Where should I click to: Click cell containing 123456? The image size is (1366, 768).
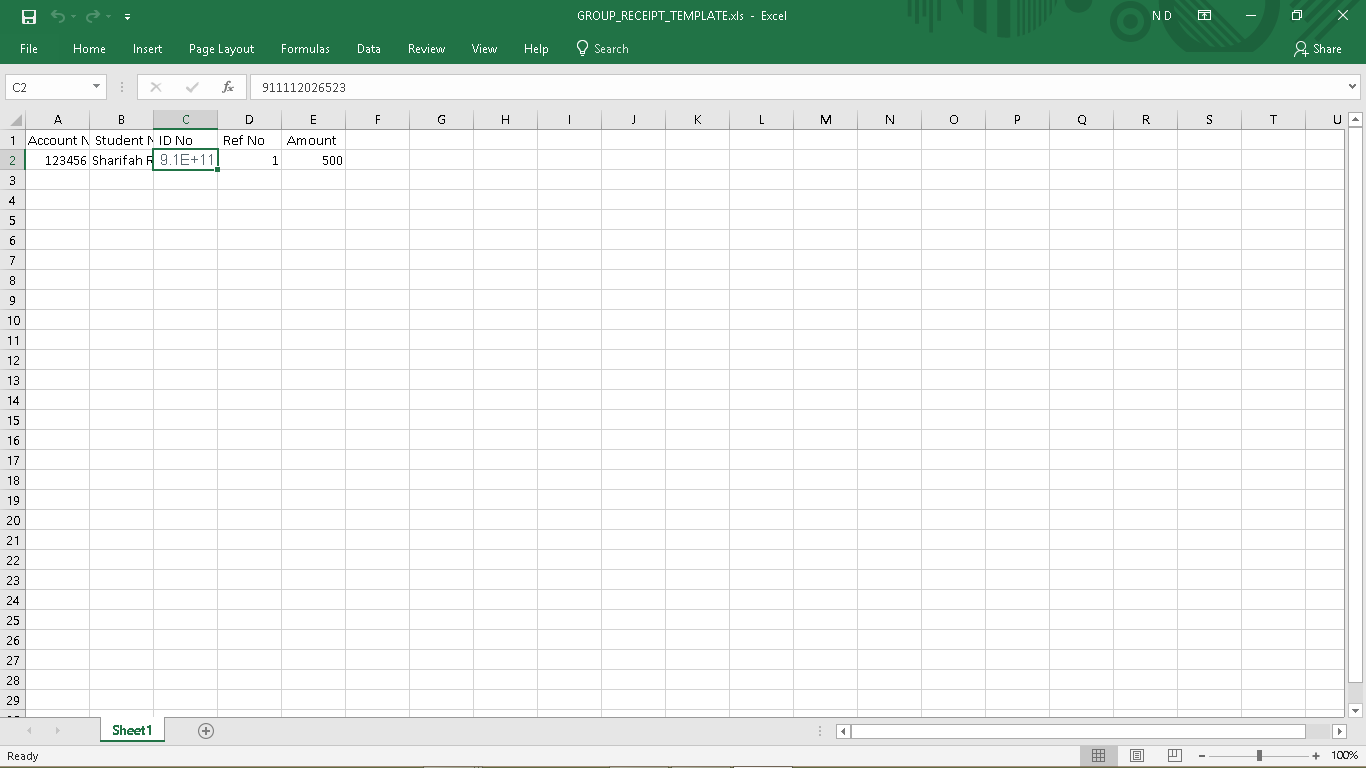(x=57, y=160)
